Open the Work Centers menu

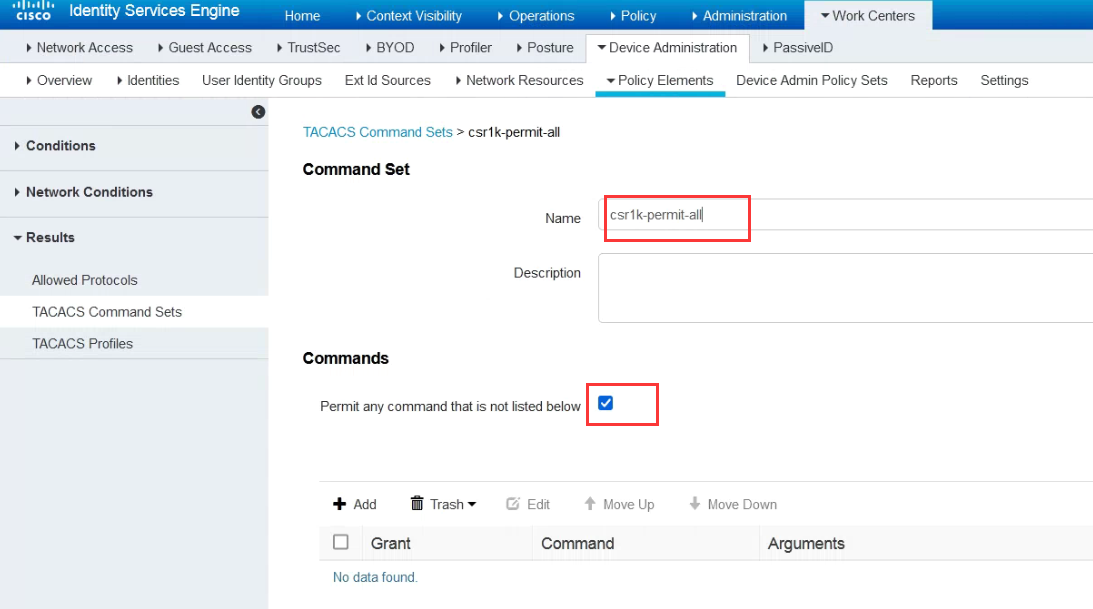point(868,15)
